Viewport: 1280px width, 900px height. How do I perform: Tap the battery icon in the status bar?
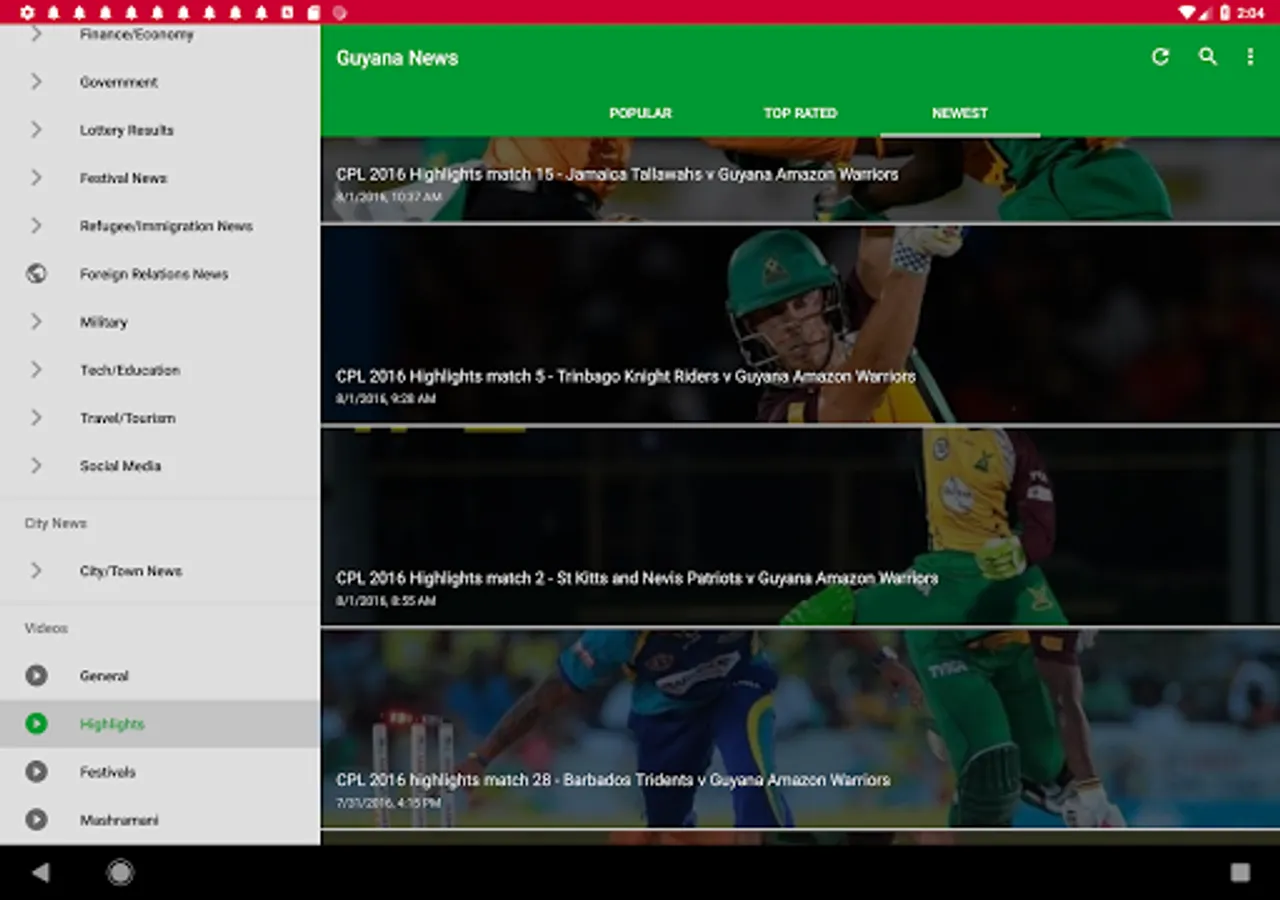tap(1225, 12)
